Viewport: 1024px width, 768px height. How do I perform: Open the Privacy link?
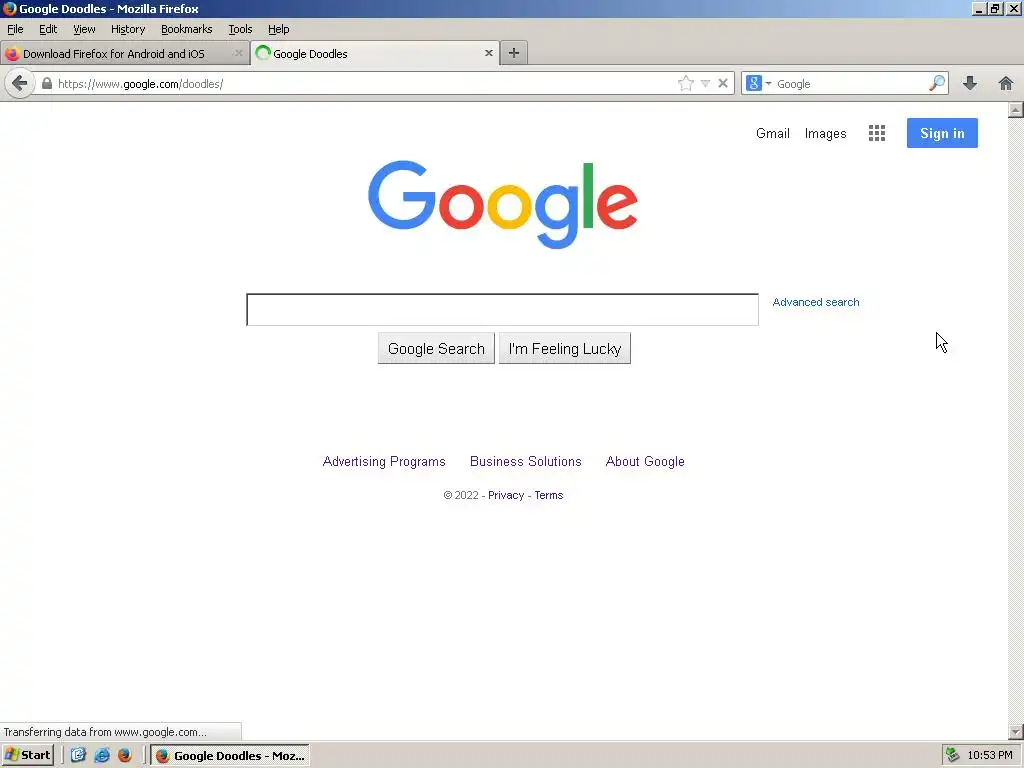point(506,495)
